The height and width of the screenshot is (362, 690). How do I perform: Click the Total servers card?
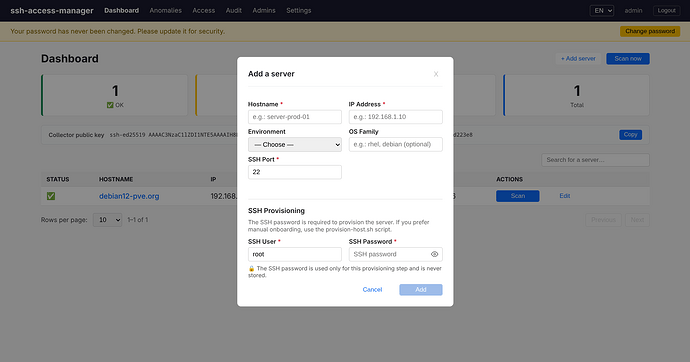[576, 95]
